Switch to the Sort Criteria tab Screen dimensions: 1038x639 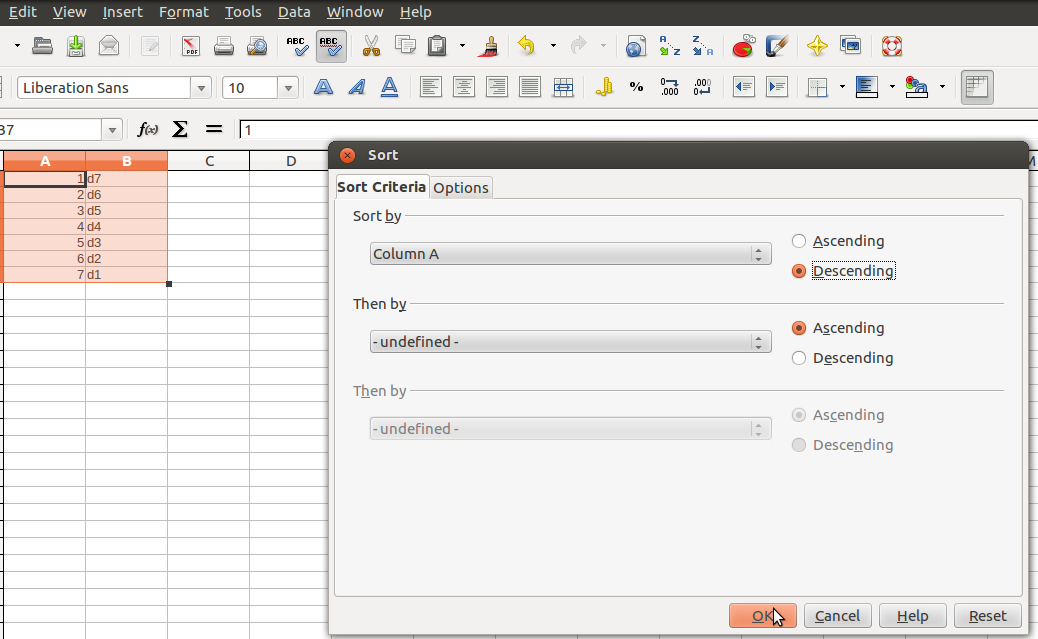(381, 187)
